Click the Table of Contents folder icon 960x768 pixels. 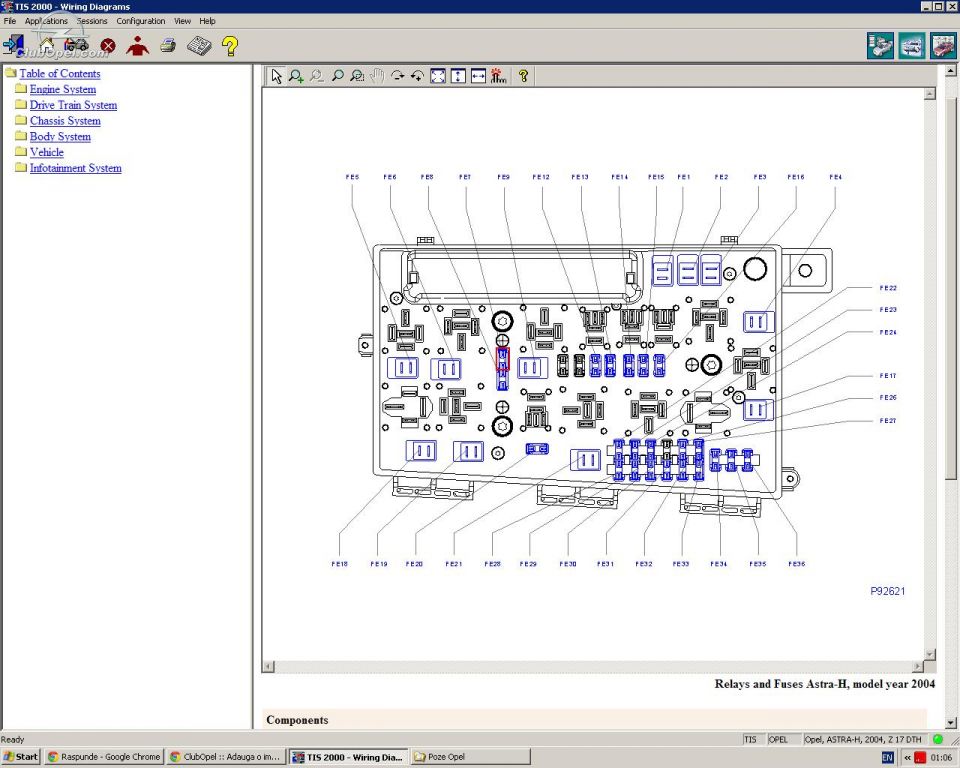pos(11,73)
